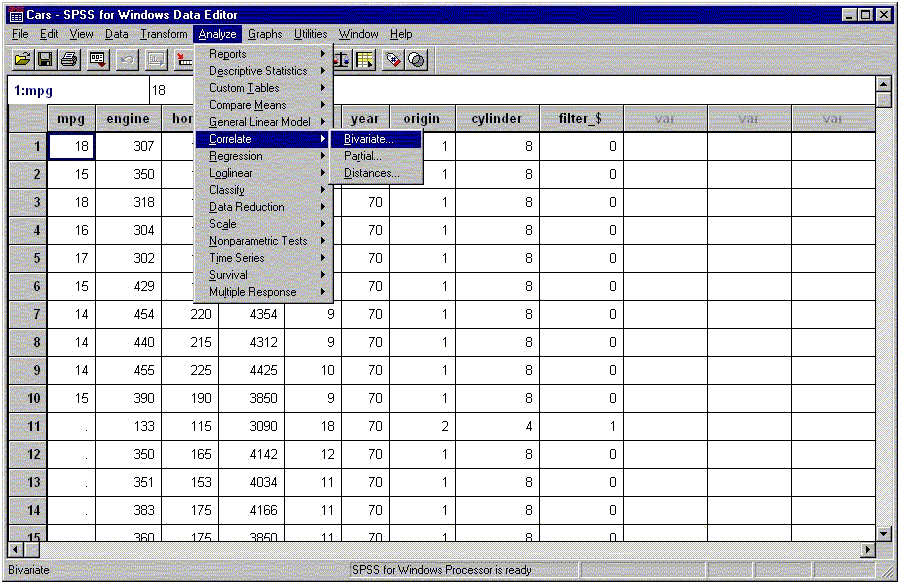Select origin cell in row 11
The image size is (898, 583).
point(422,427)
